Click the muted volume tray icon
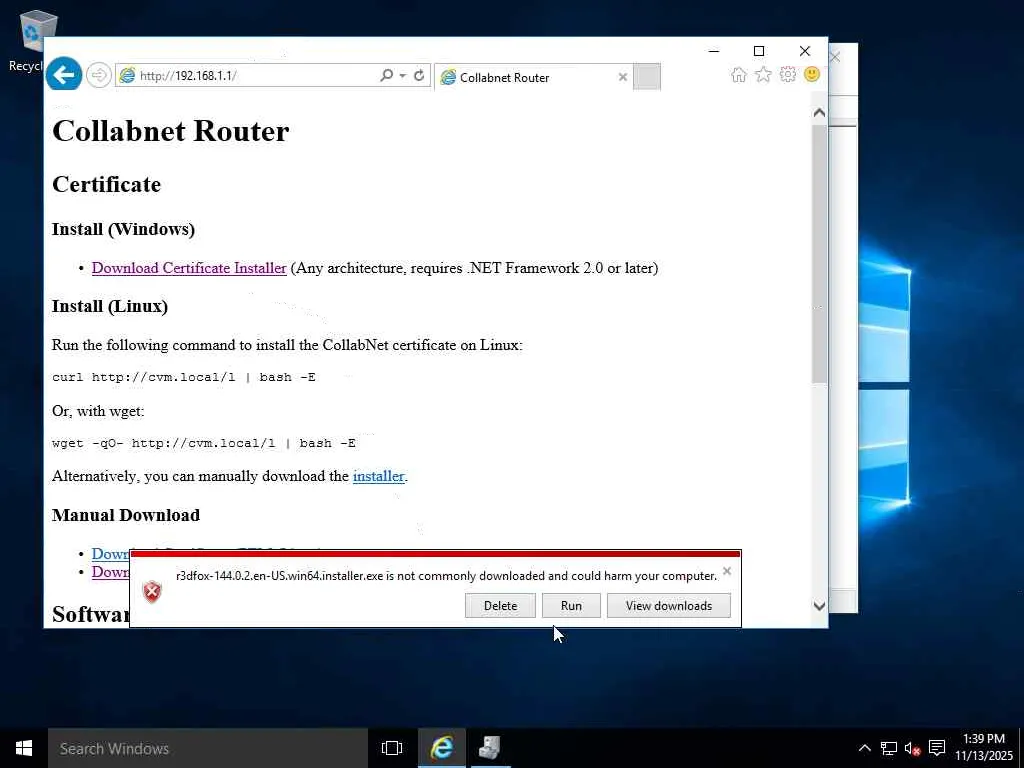The height and width of the screenshot is (768, 1024). pos(912,748)
